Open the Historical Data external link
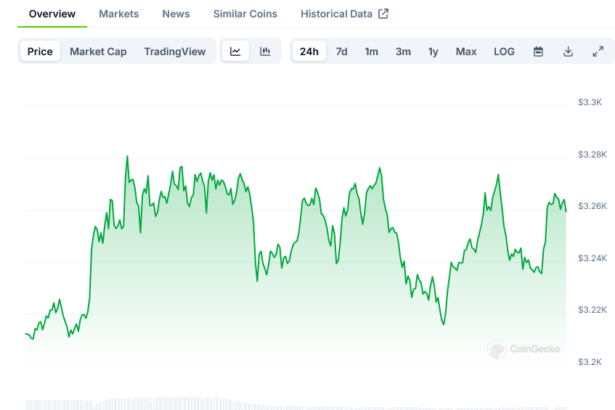Viewport: 615px width, 410px height. [336, 14]
